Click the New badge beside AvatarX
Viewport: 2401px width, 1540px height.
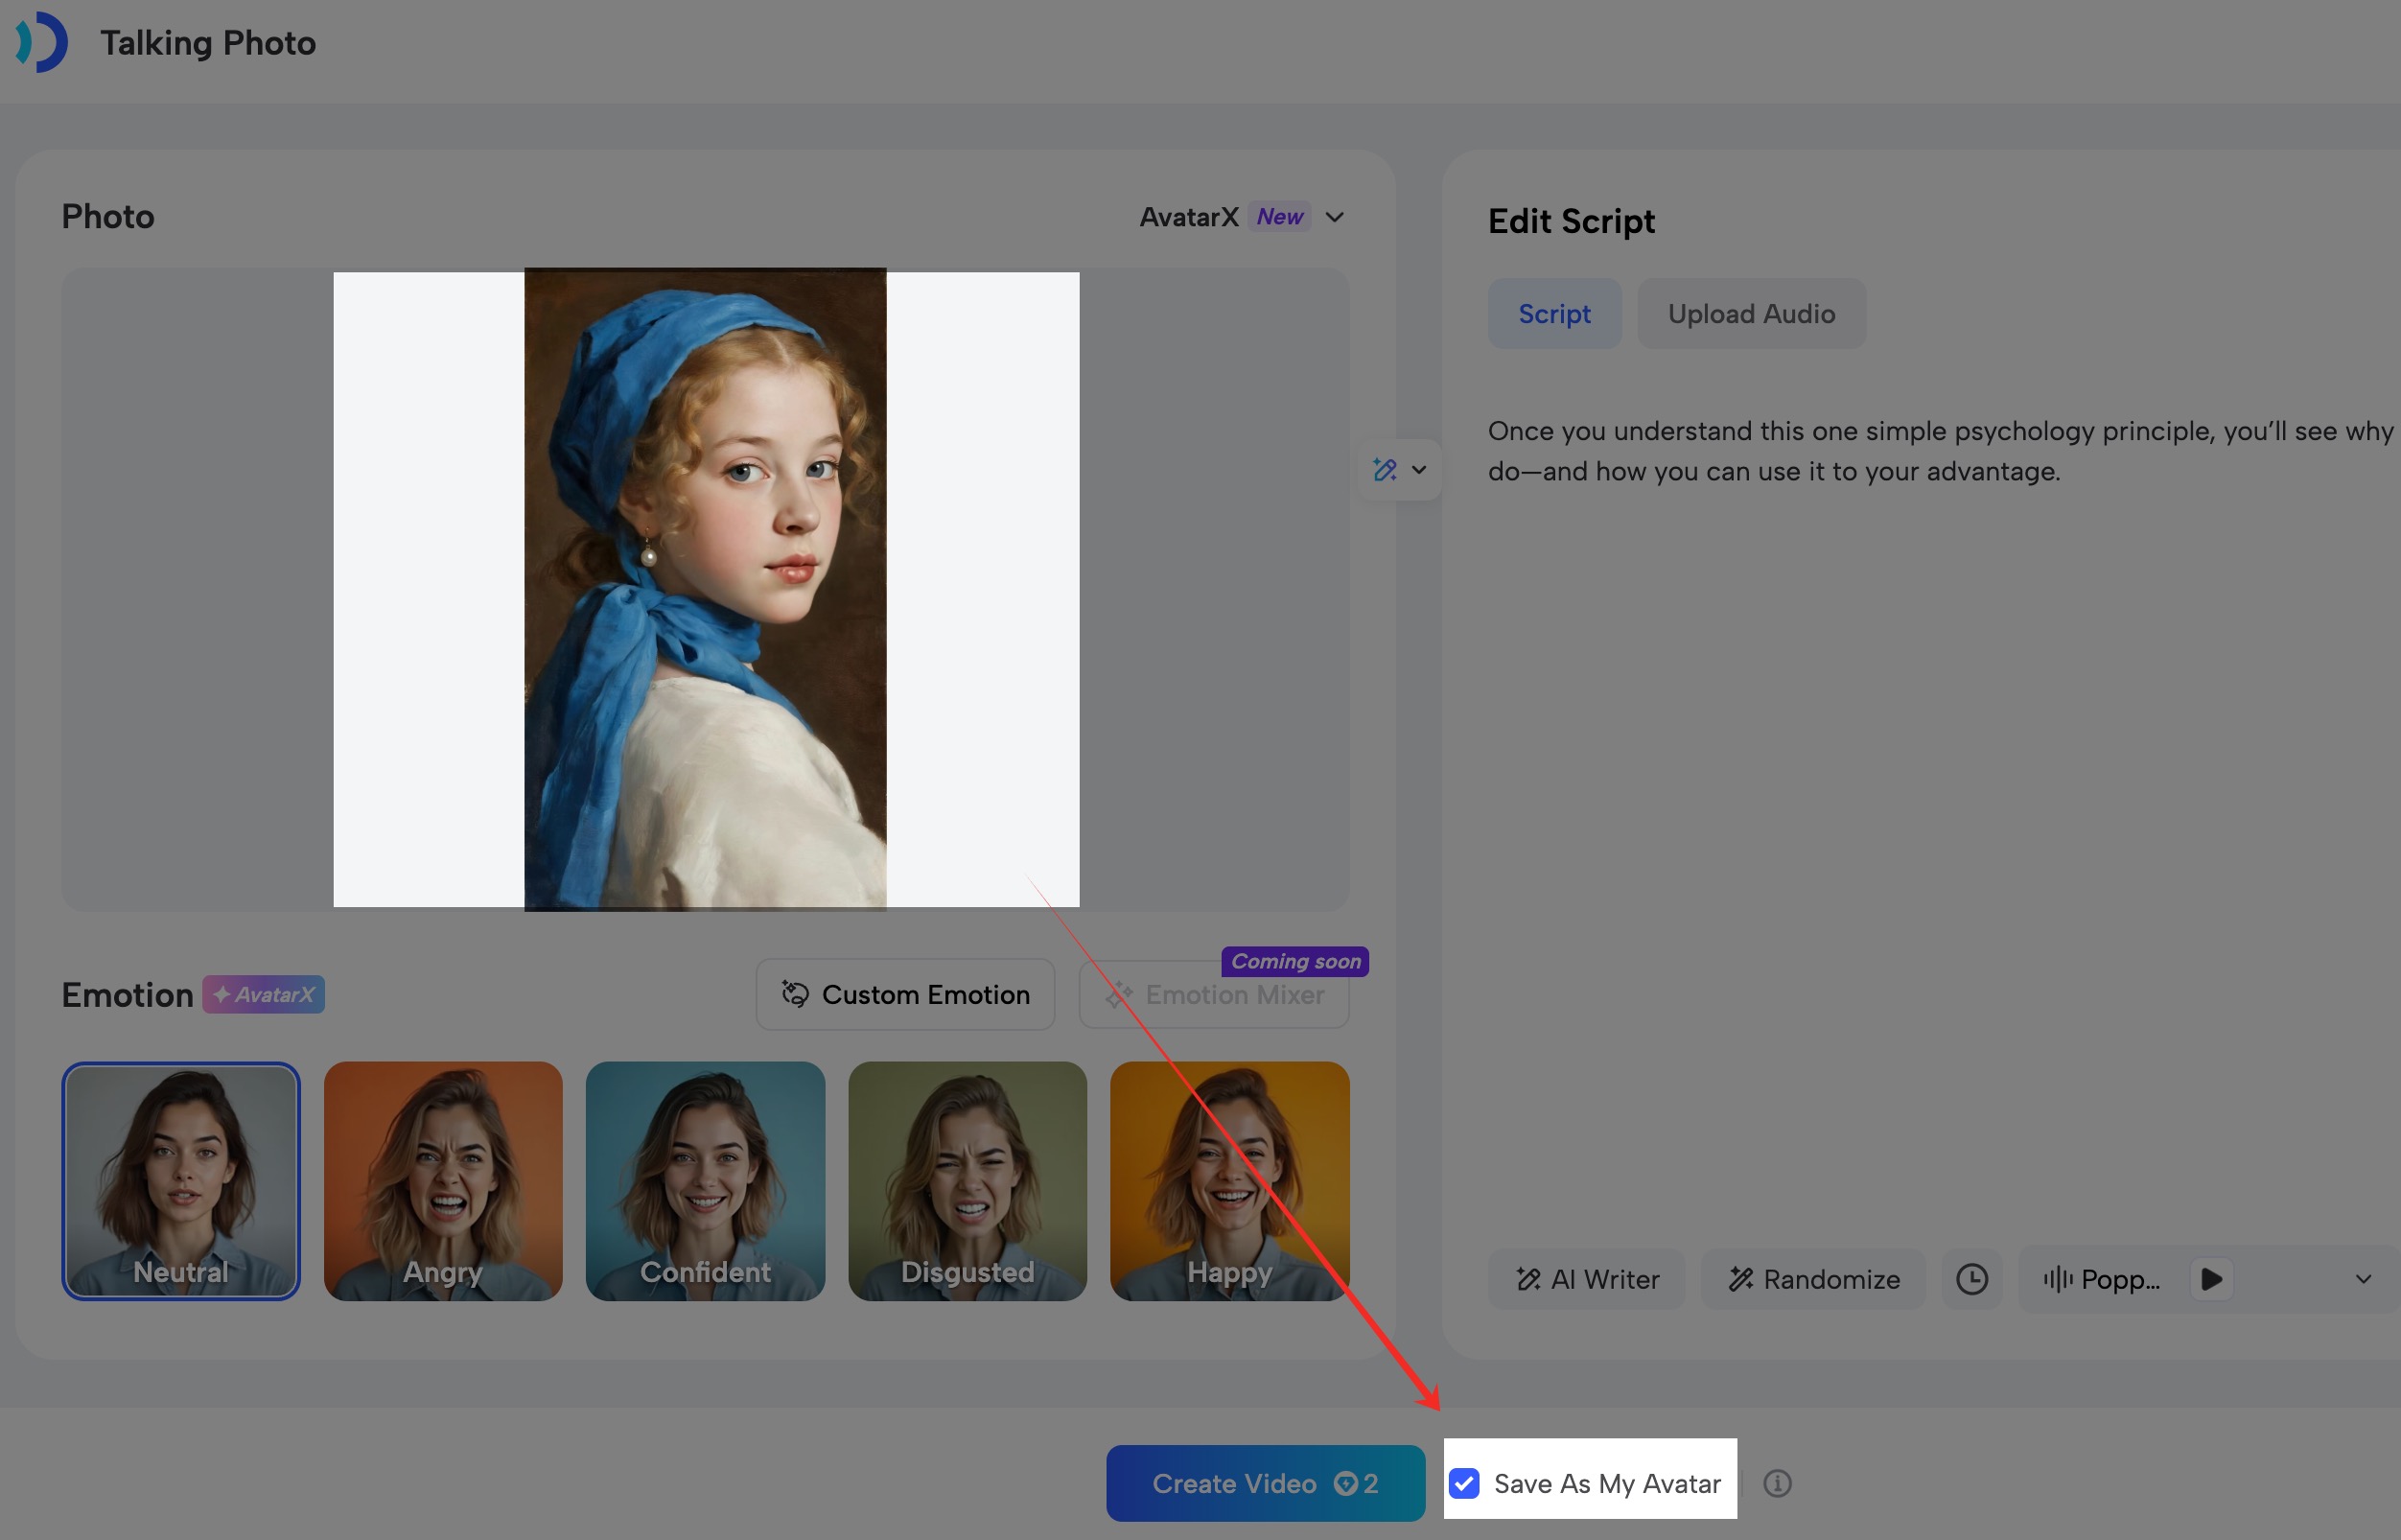pos(1279,217)
